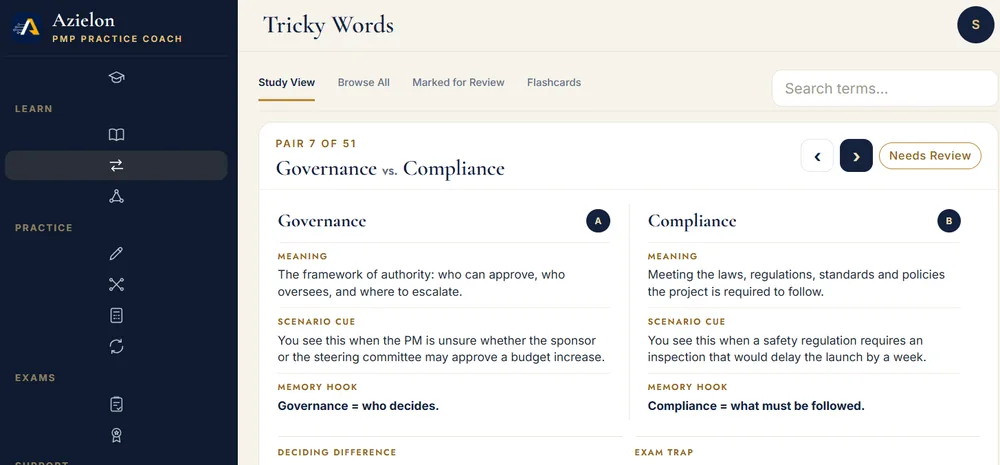Open the open-book icon under Learn
The height and width of the screenshot is (465, 1000).
pyautogui.click(x=116, y=135)
